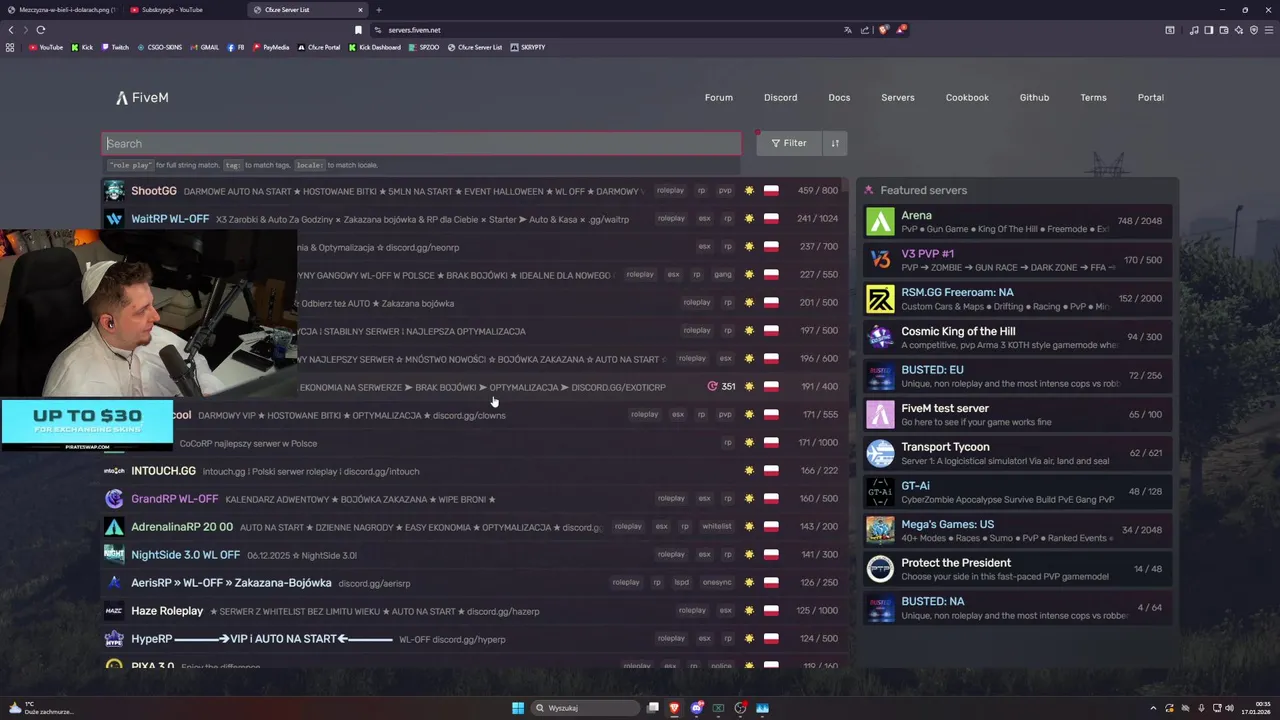Open Task View on the taskbar
The width and height of the screenshot is (1280, 720).
[x=653, y=708]
